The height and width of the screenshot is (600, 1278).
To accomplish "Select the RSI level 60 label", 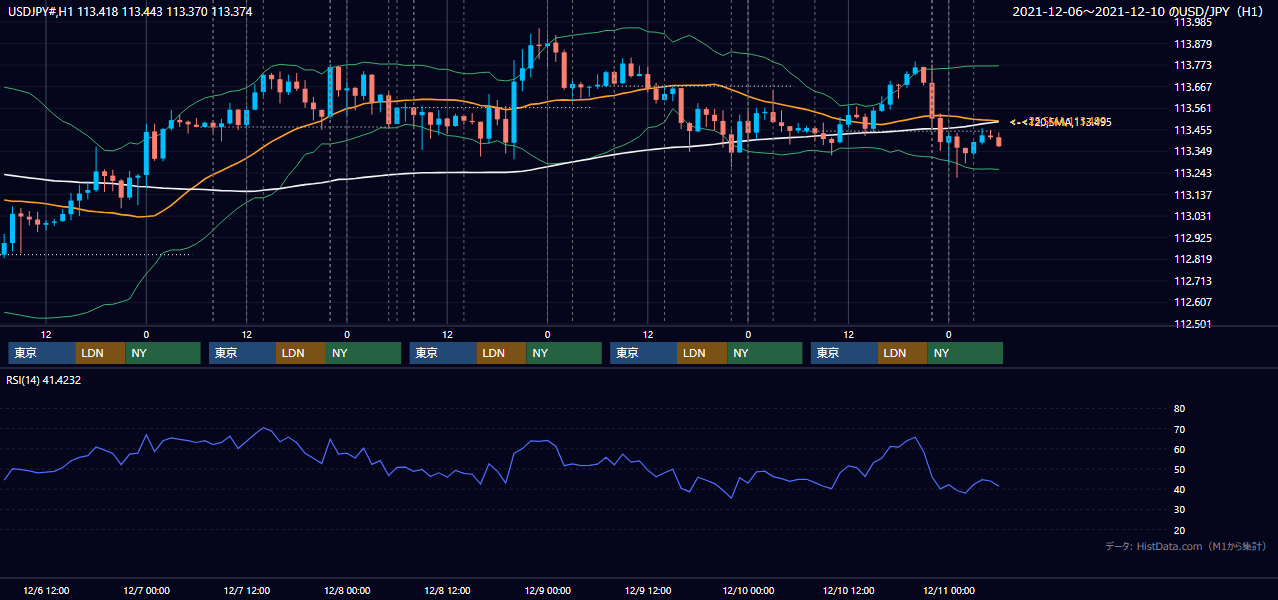I will (1179, 449).
